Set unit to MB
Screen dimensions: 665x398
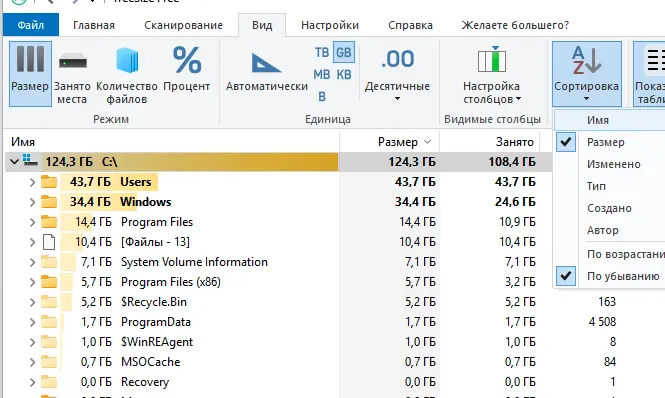point(321,75)
